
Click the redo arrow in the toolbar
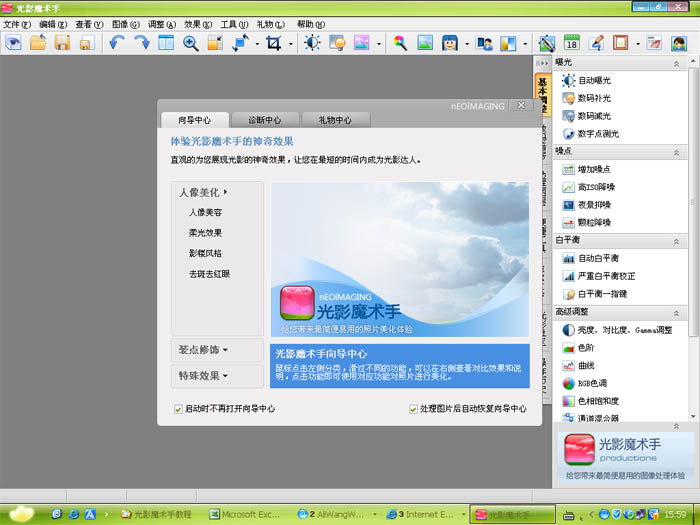(x=142, y=43)
